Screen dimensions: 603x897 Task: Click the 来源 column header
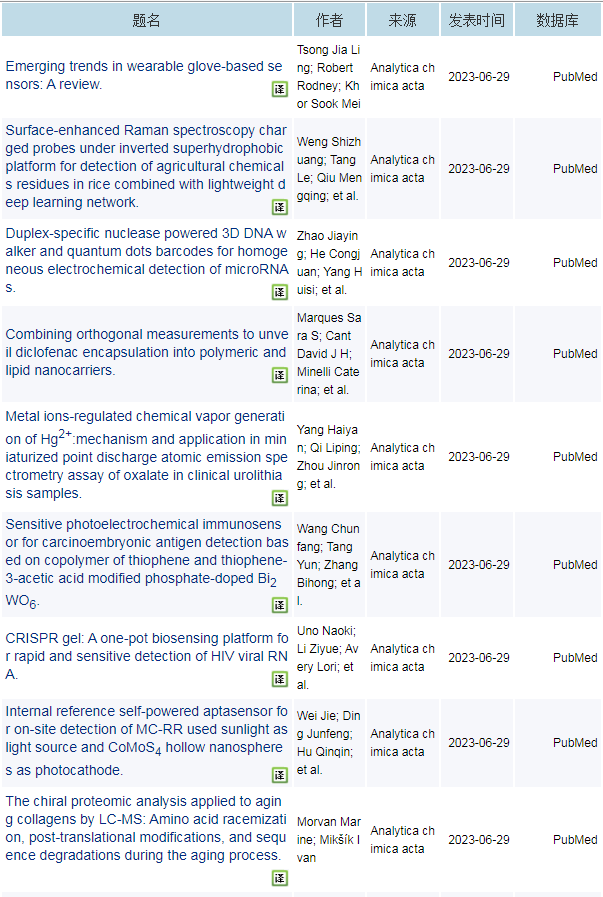click(402, 20)
